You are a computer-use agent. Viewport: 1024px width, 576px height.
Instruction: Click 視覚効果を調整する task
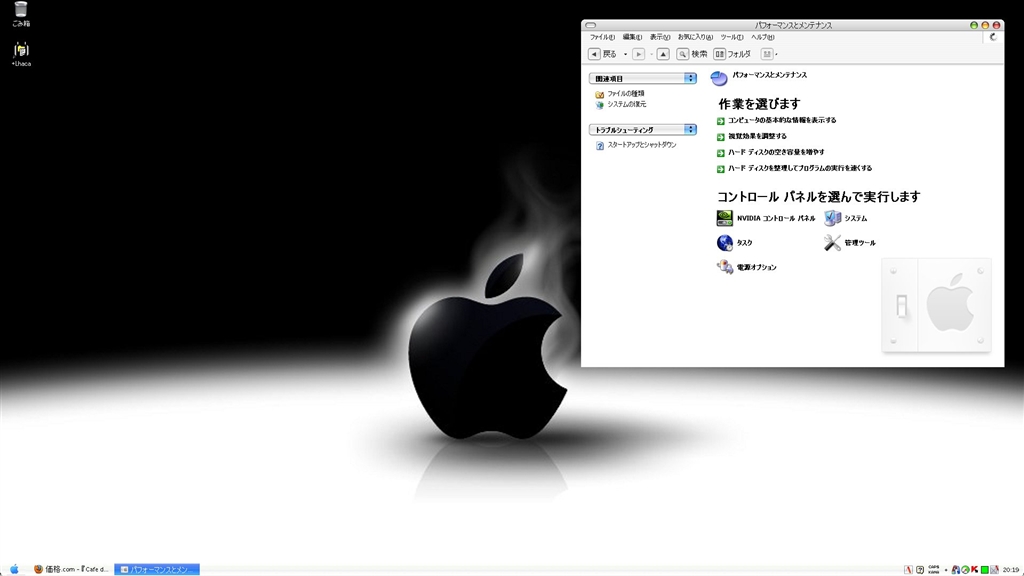click(x=757, y=136)
